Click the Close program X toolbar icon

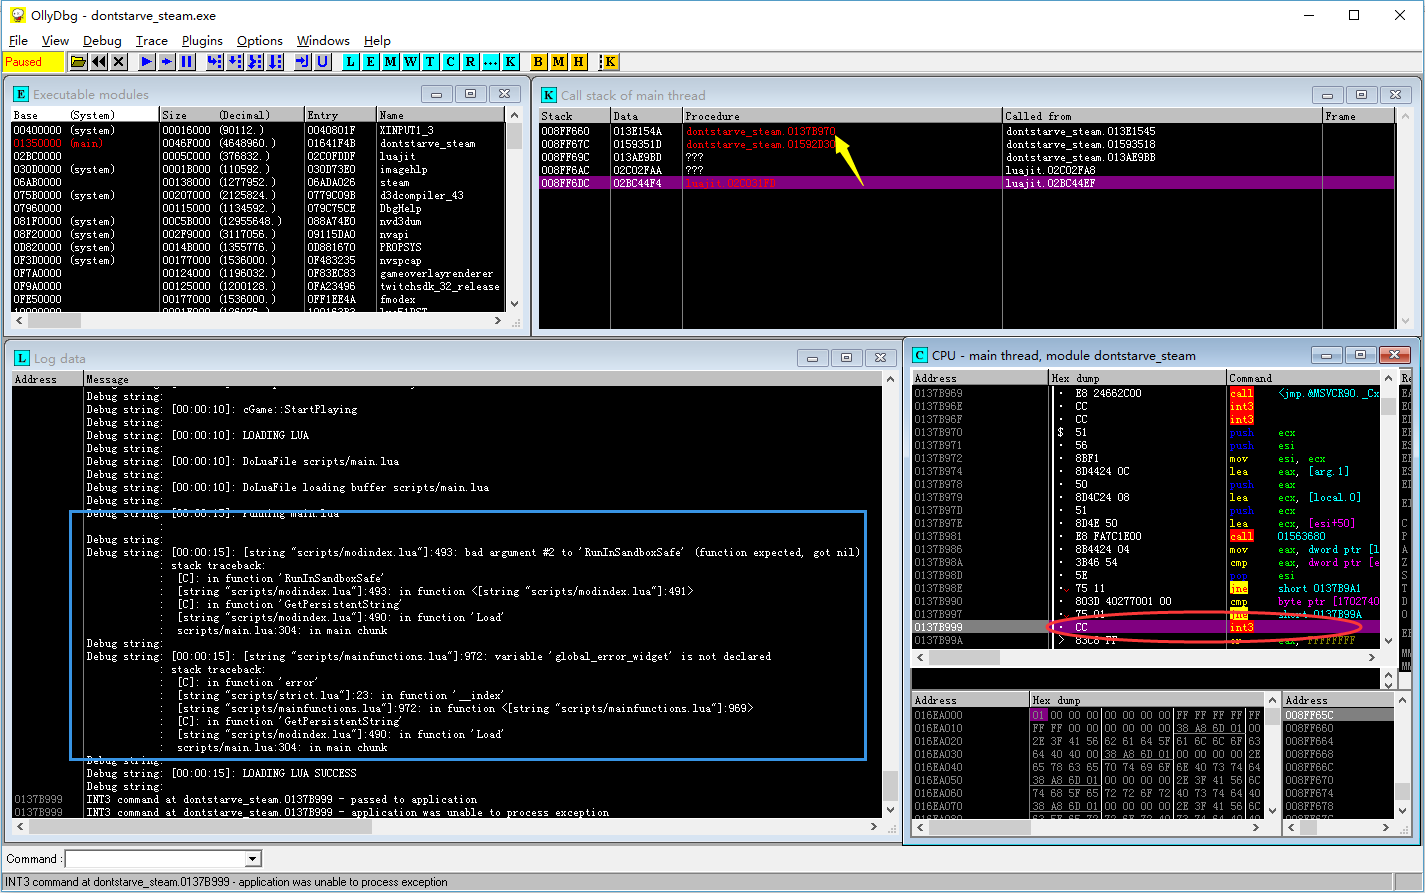(119, 62)
